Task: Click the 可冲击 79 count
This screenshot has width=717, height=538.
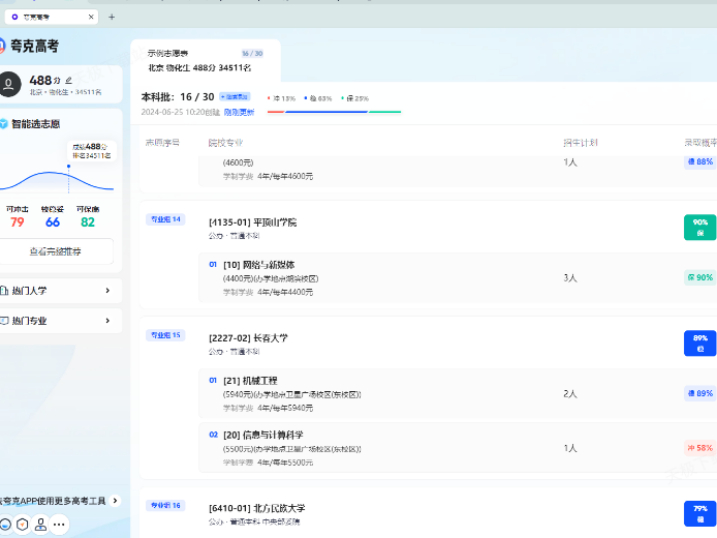Action: pyautogui.click(x=17, y=217)
